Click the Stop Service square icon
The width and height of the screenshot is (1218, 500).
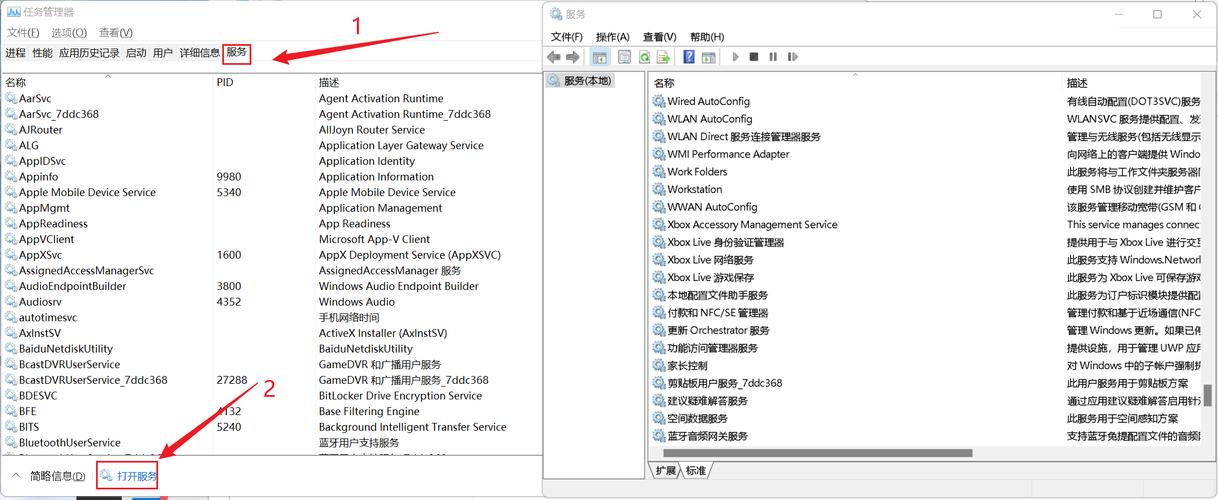754,57
